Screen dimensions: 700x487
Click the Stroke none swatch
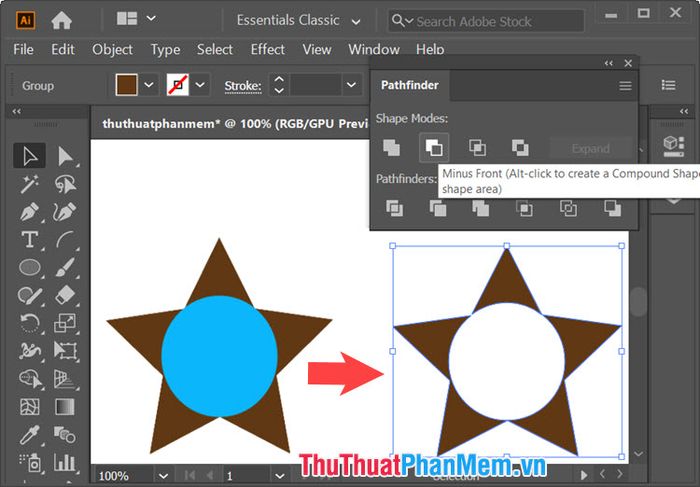[x=178, y=84]
